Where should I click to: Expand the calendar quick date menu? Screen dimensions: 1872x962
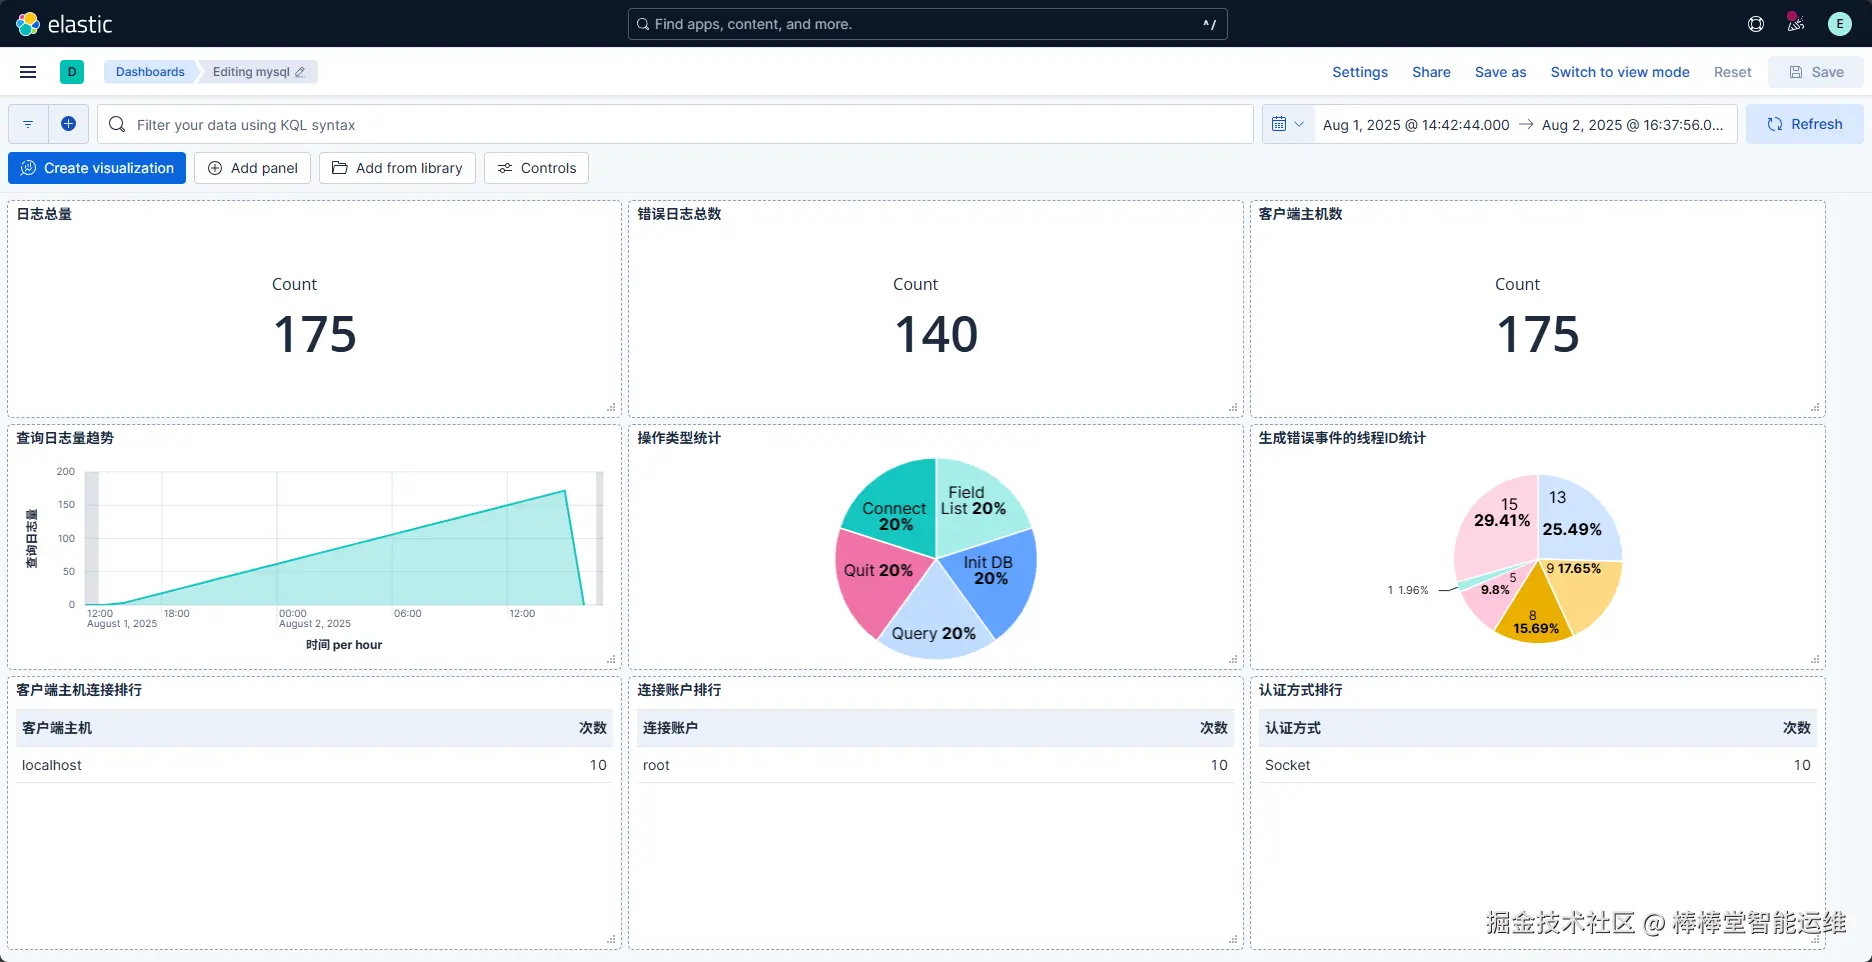pyautogui.click(x=1288, y=124)
